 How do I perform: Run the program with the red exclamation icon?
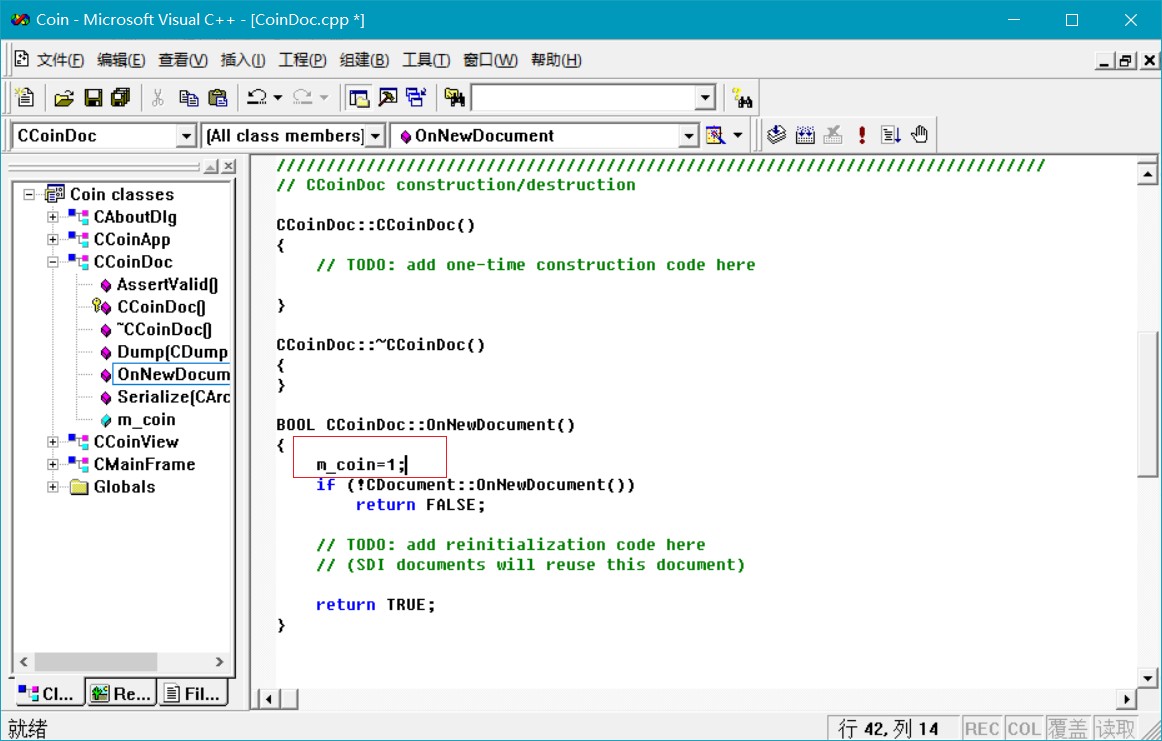click(862, 135)
